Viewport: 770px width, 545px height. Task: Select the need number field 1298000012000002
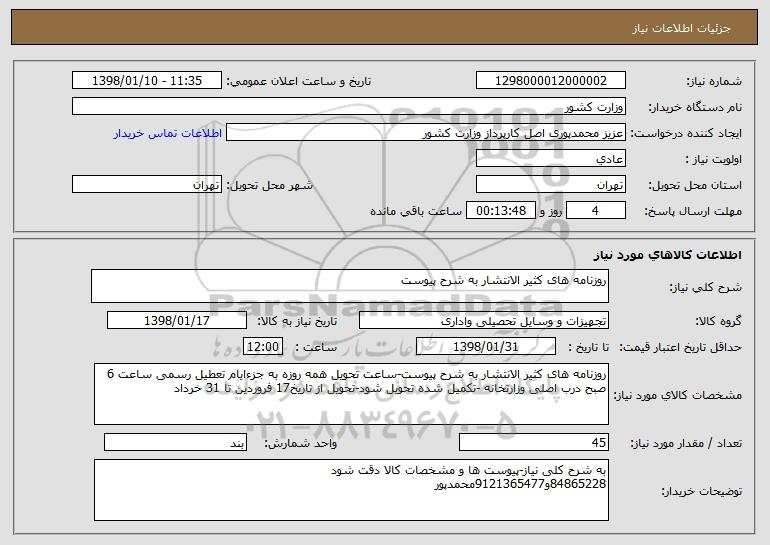tap(550, 81)
